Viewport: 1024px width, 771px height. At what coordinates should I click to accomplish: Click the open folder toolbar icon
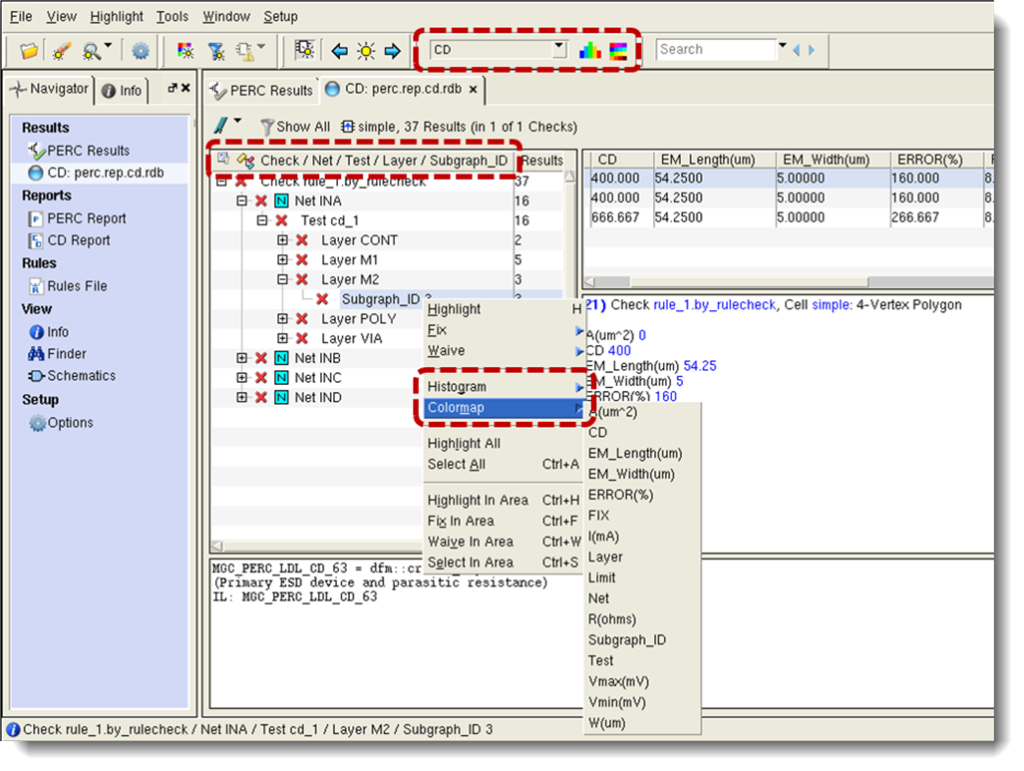pos(28,50)
